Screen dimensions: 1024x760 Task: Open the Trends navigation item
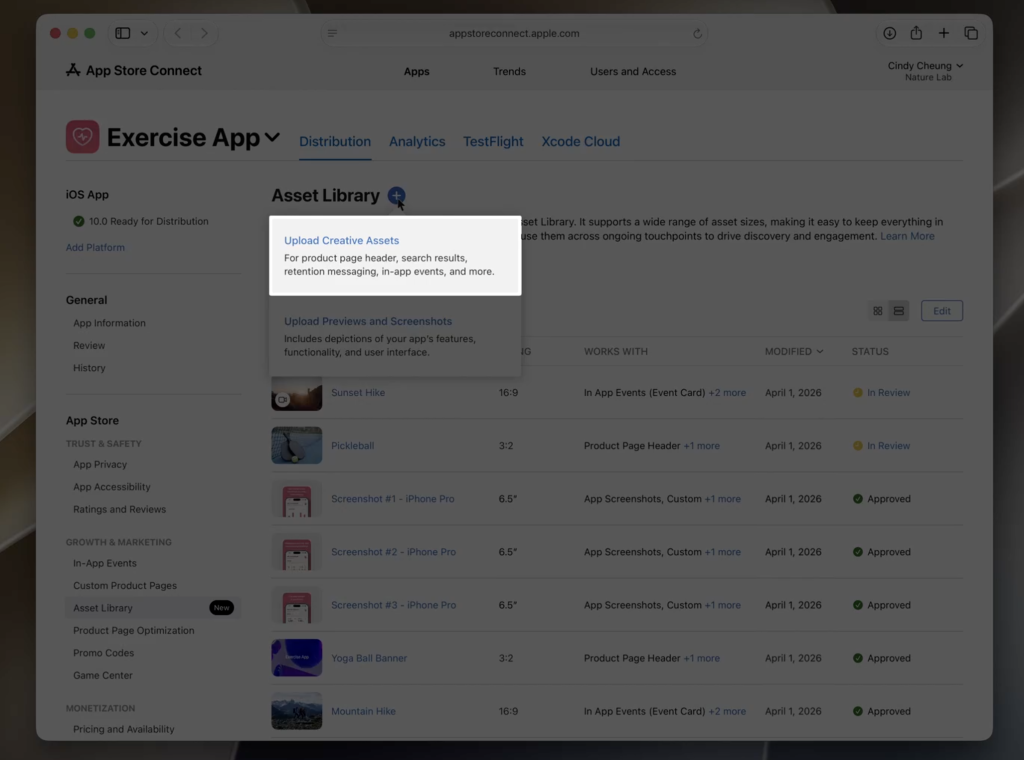point(509,71)
